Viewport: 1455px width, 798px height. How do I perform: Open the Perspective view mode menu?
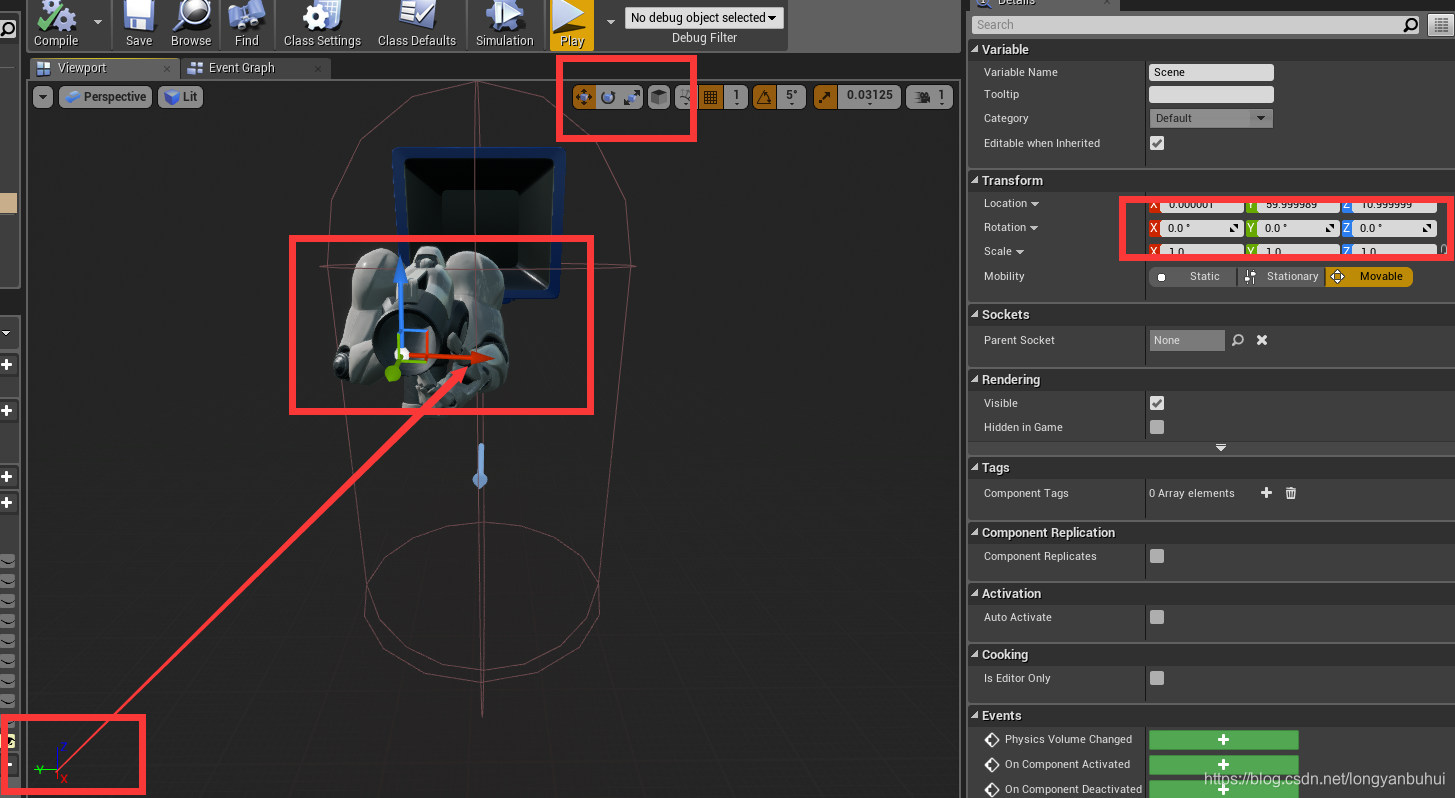coord(105,97)
